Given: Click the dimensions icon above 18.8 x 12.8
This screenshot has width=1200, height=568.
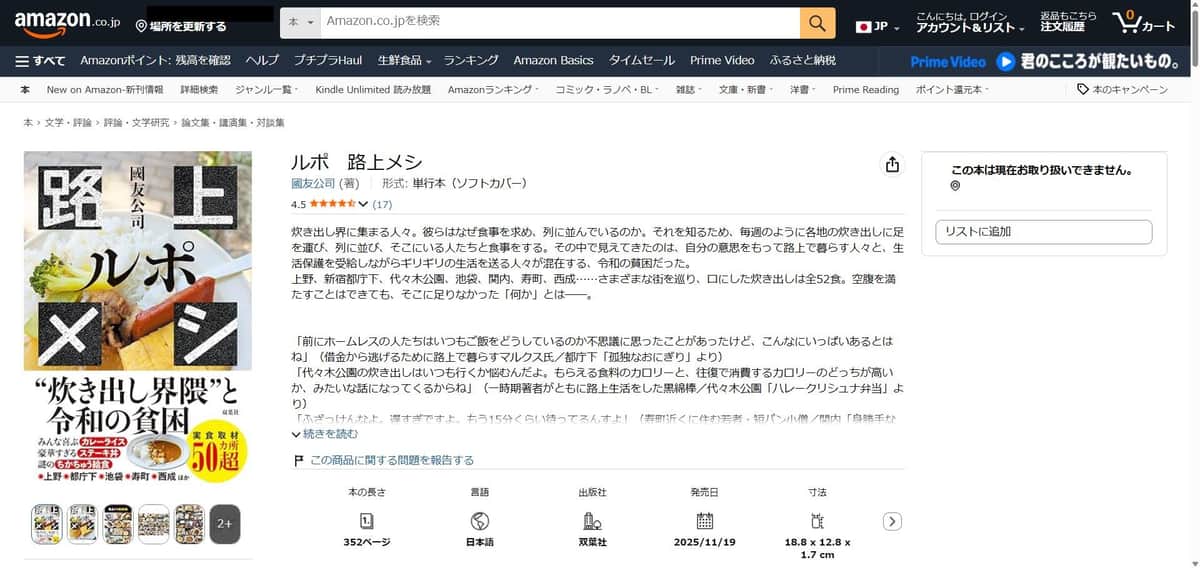Looking at the screenshot, I should point(817,521).
